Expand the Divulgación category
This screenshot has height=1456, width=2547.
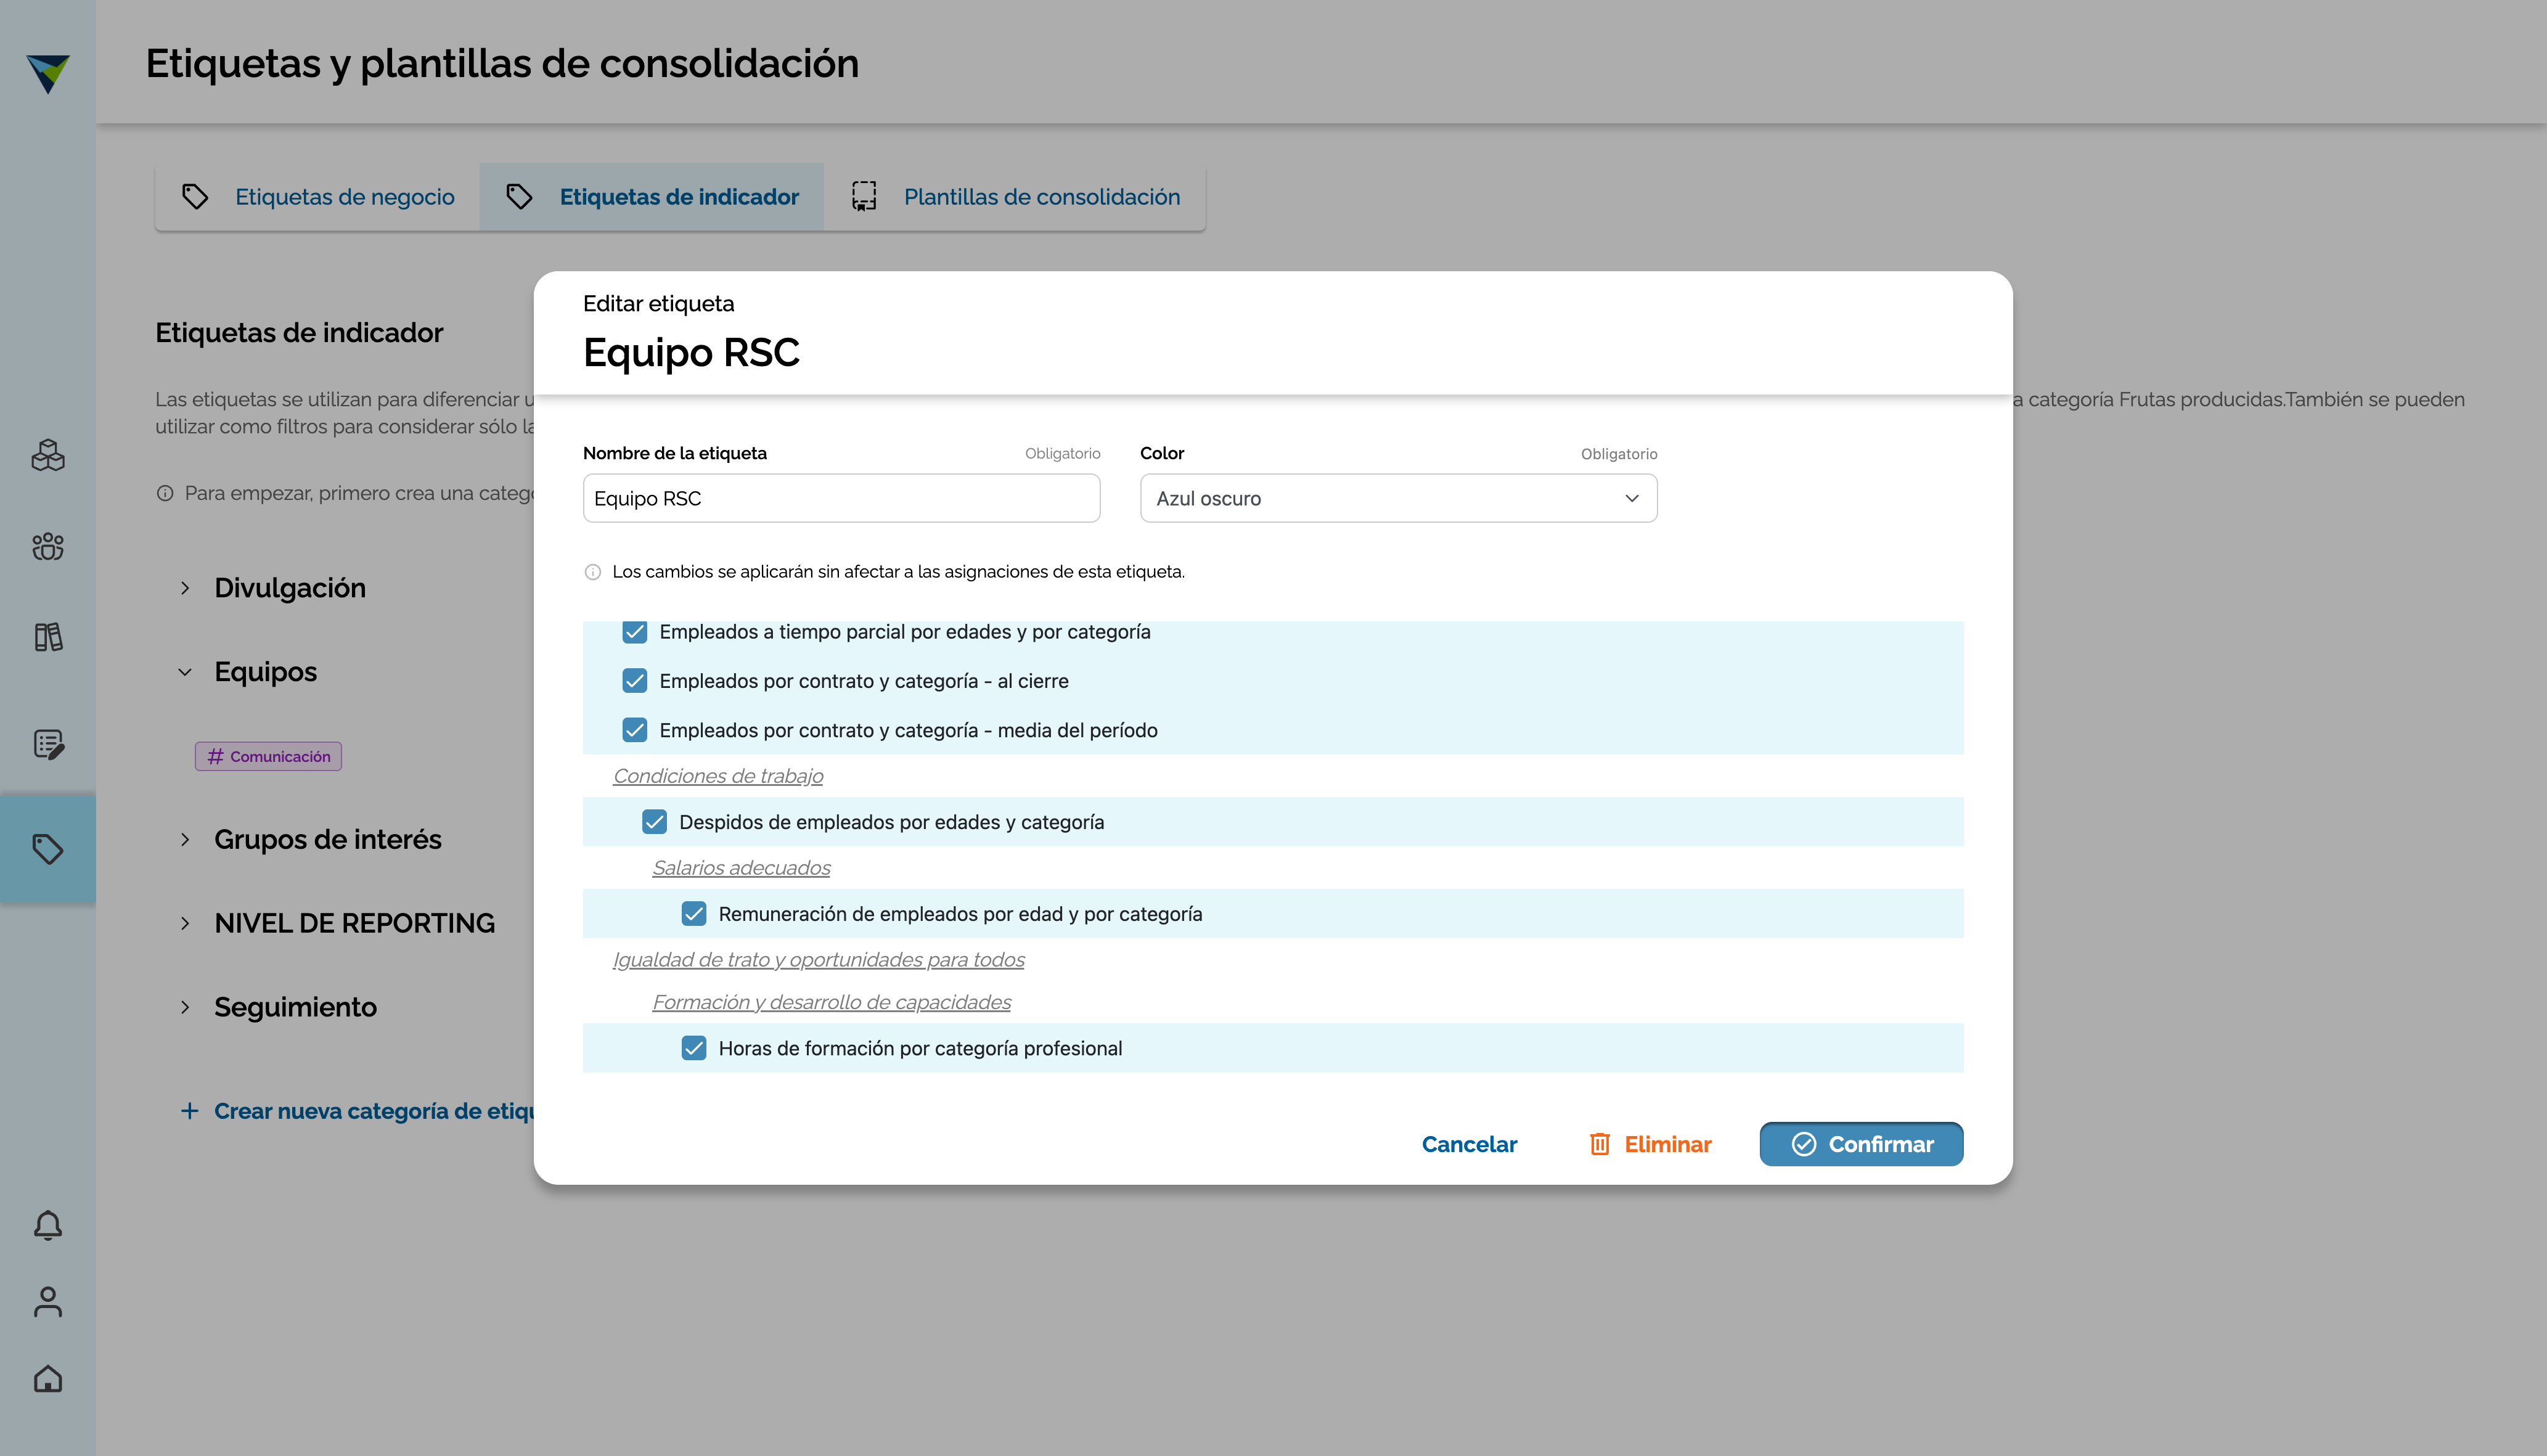[x=185, y=588]
